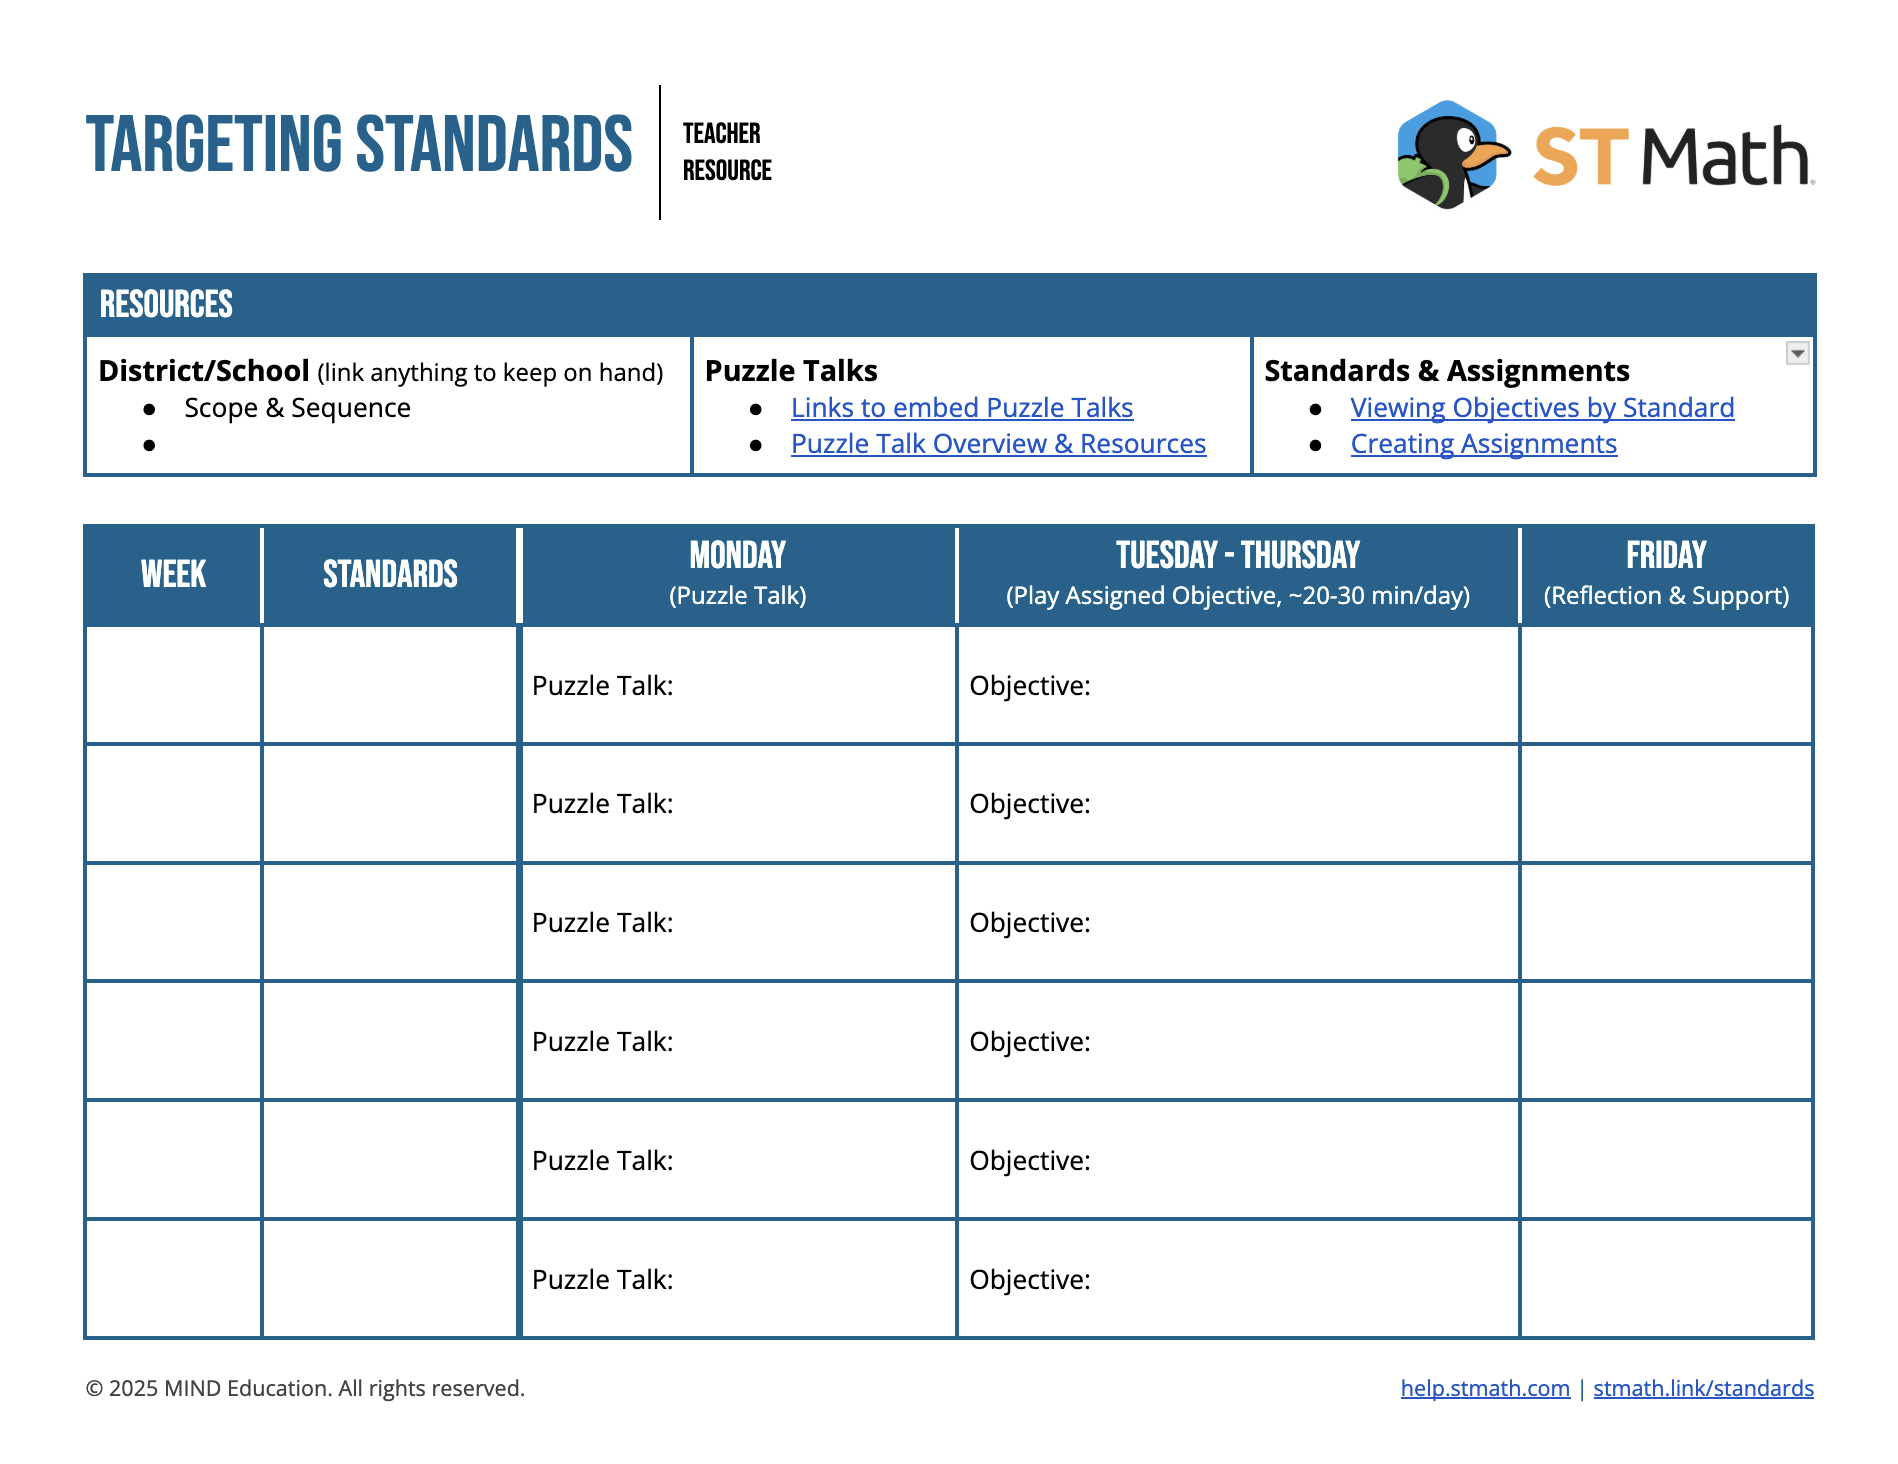Open the dropdown arrow in Standards & Assignments cell

1797,354
